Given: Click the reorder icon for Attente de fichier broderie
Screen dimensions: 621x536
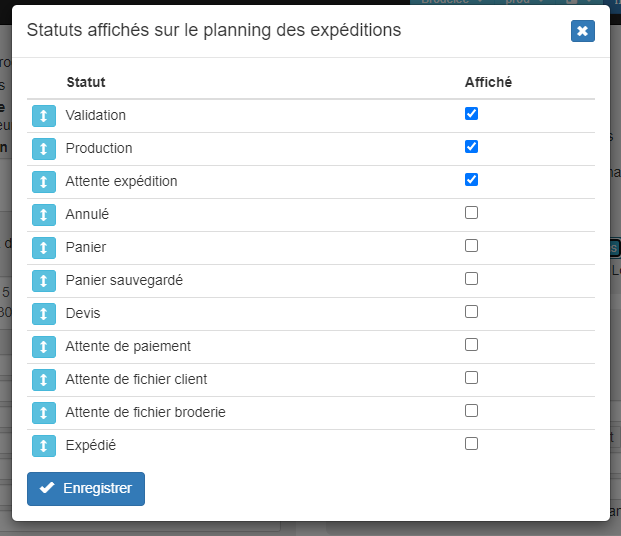Looking at the screenshot, I should pyautogui.click(x=44, y=413).
